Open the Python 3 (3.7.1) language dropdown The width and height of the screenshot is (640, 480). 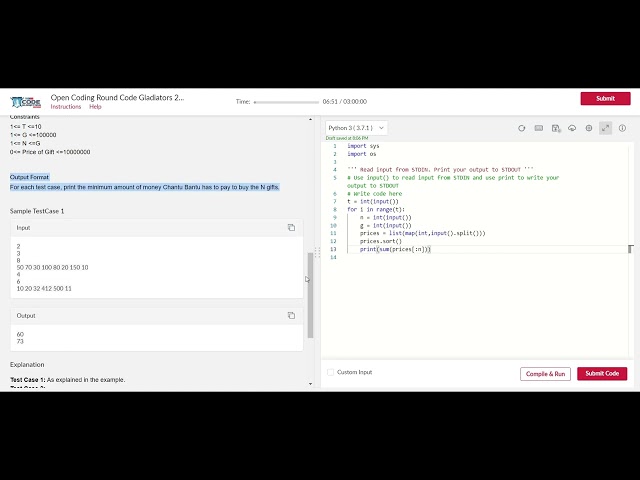pyautogui.click(x=356, y=128)
